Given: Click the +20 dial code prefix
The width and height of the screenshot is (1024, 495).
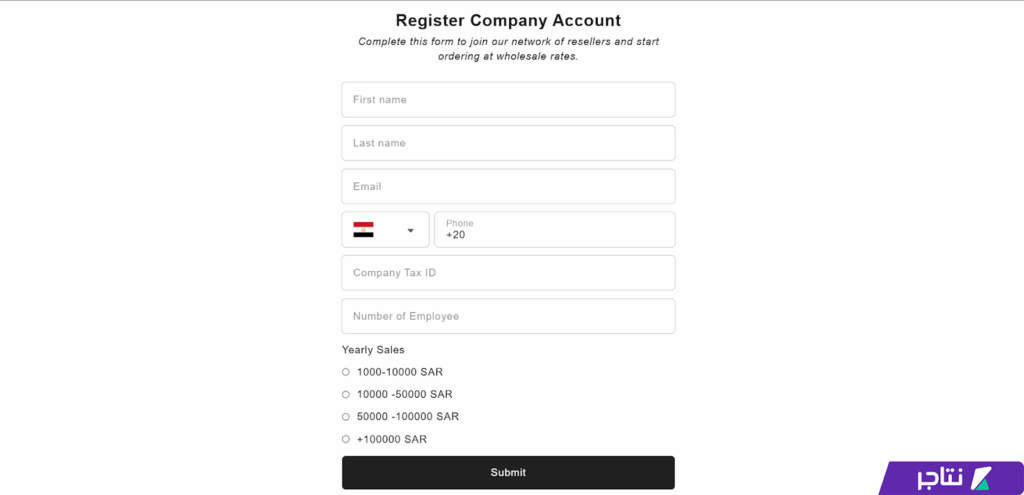Looking at the screenshot, I should (455, 236).
